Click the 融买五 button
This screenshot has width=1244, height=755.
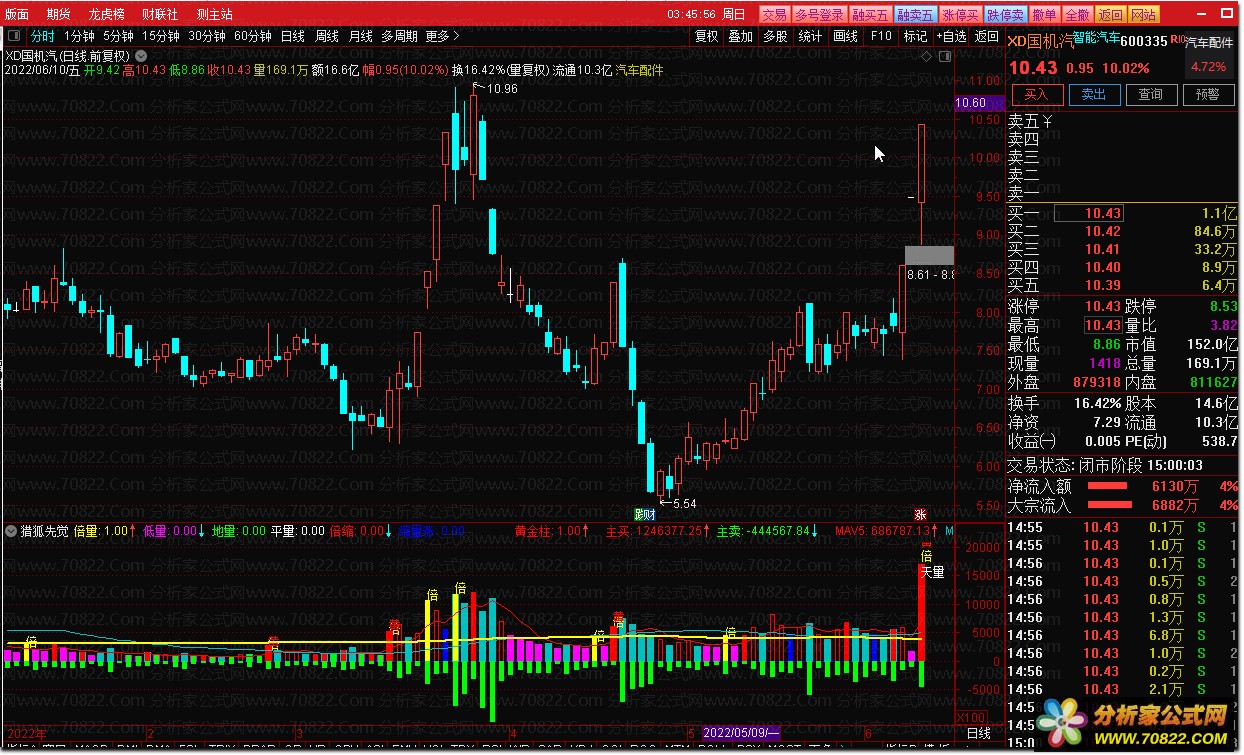[x=870, y=15]
